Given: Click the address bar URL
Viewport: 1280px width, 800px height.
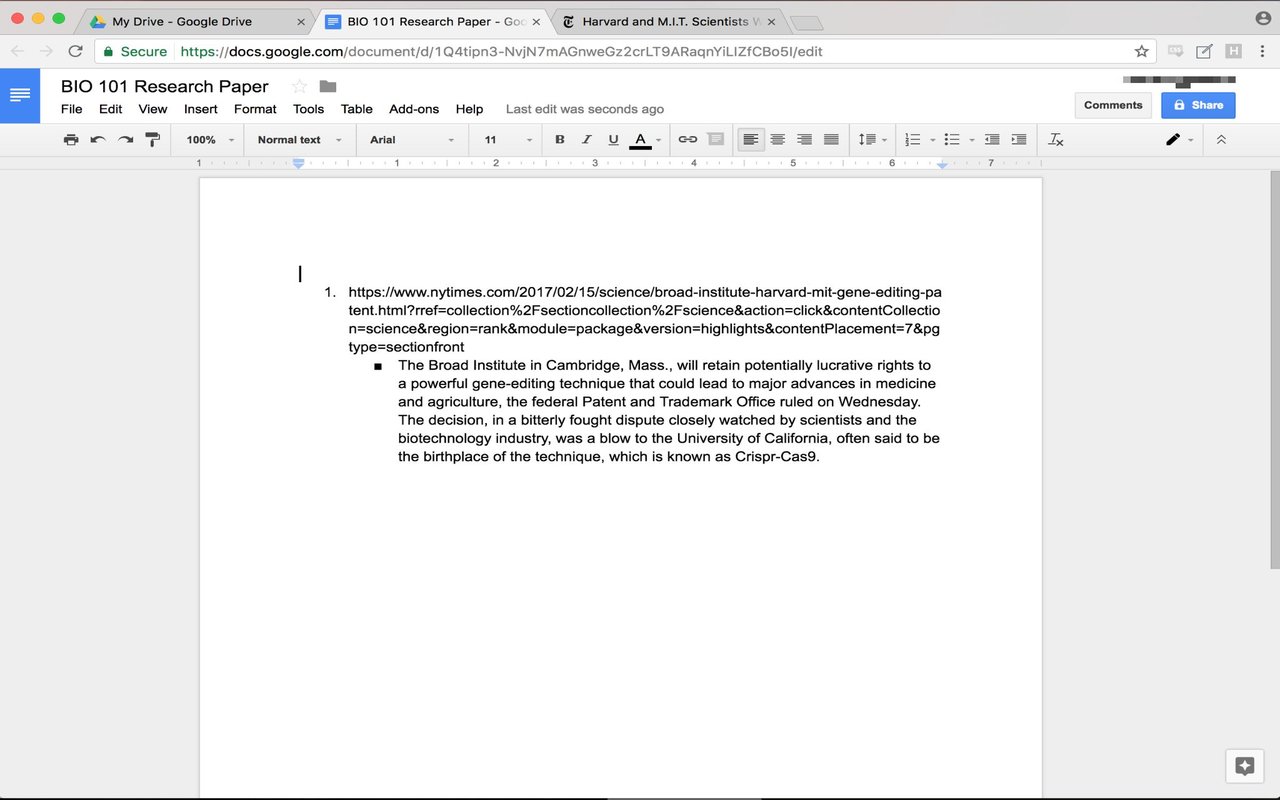Looking at the screenshot, I should click(x=501, y=51).
